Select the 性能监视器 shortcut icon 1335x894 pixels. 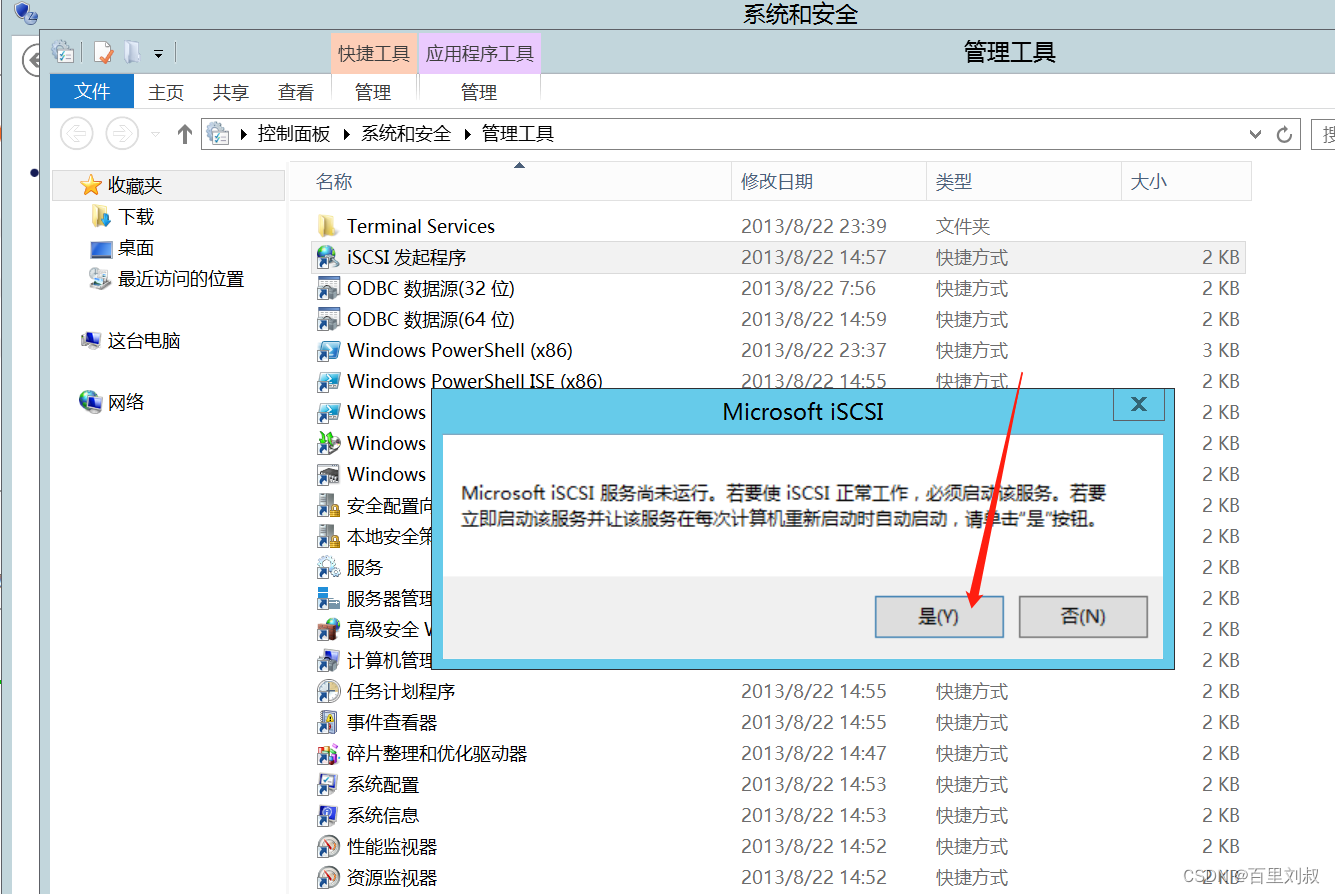[x=328, y=846]
